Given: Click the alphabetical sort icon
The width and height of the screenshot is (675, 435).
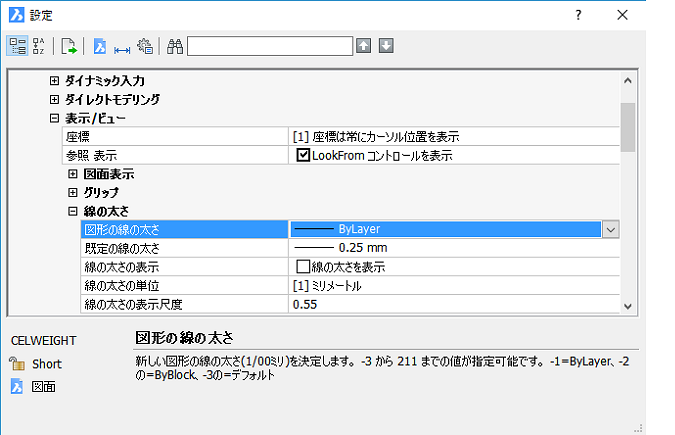Looking at the screenshot, I should click(x=39, y=46).
